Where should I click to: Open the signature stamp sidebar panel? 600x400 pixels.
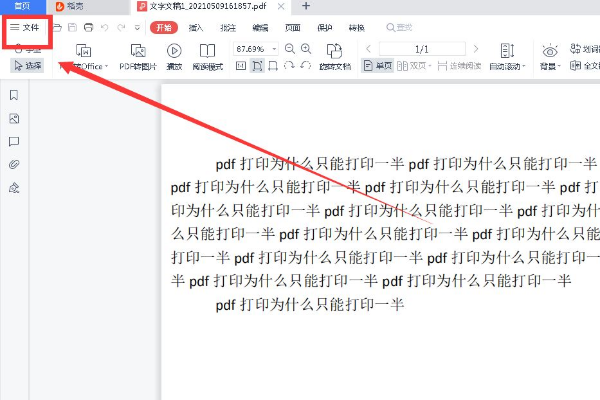click(x=14, y=188)
